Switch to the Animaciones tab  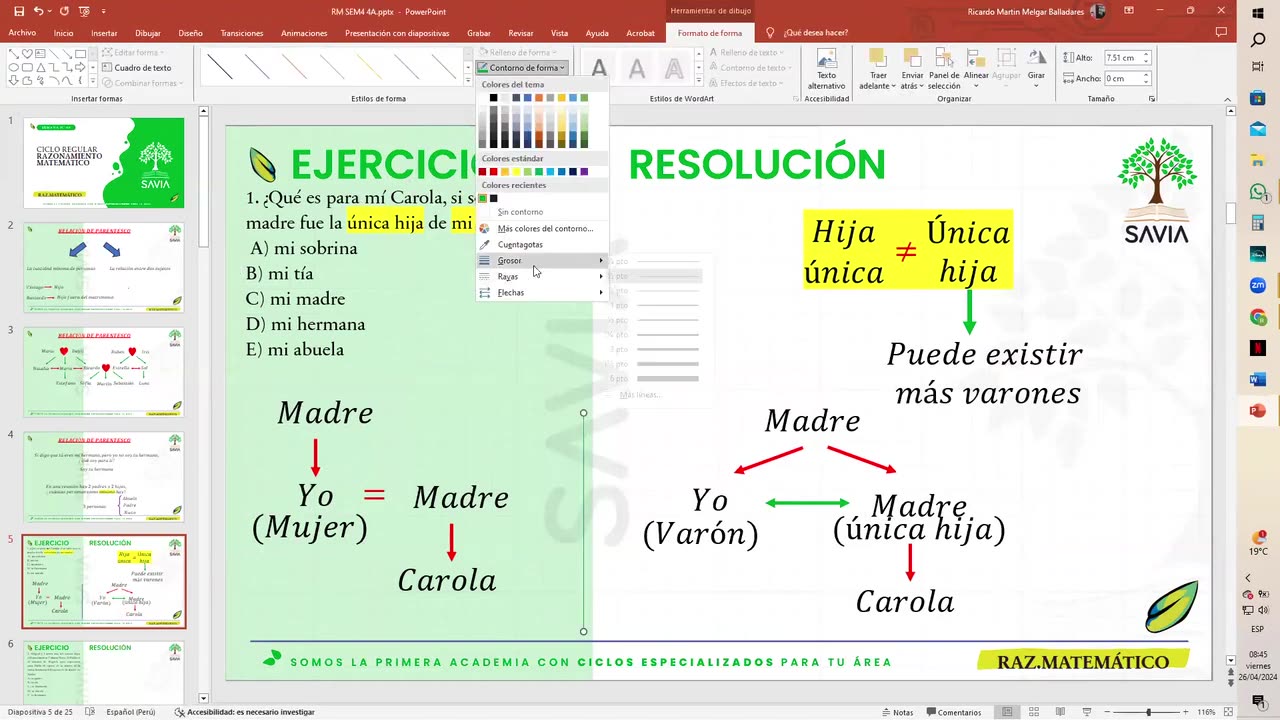[x=304, y=33]
